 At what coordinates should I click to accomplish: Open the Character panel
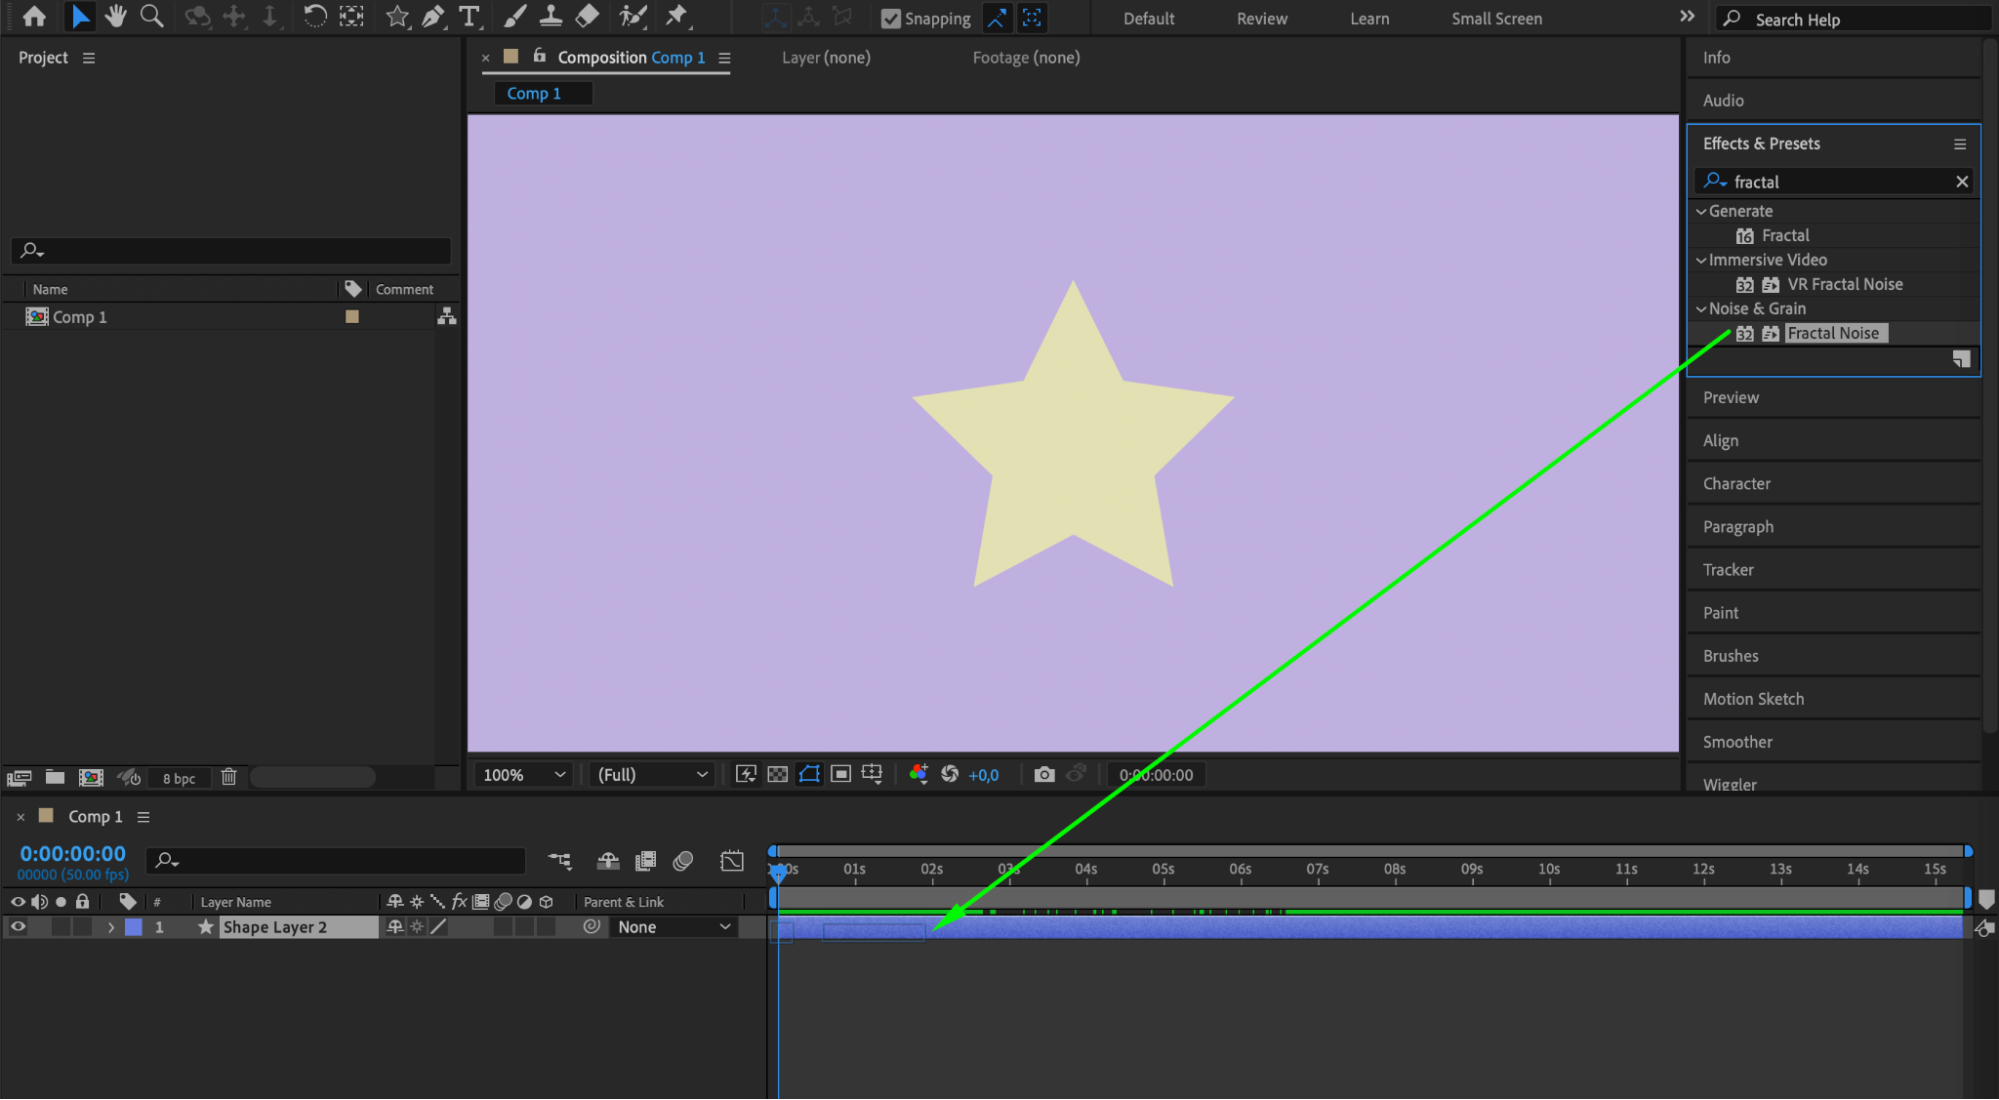click(1736, 484)
